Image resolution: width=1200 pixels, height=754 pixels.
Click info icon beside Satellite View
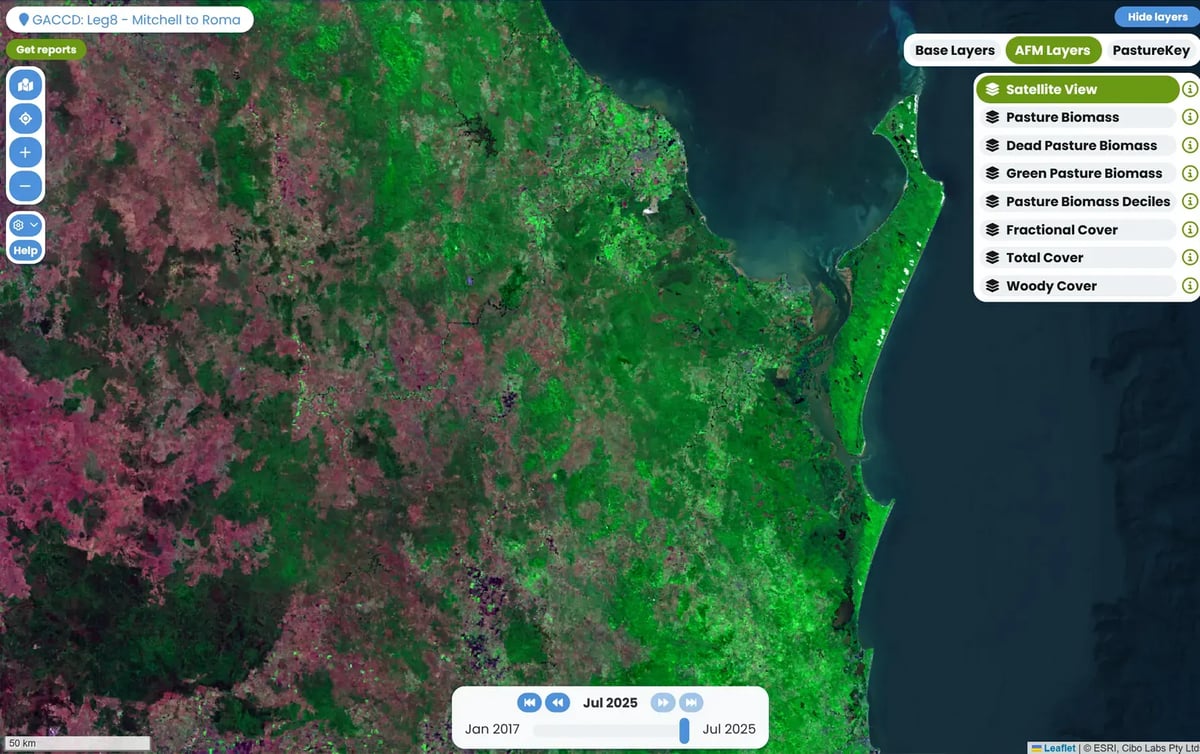point(1190,89)
